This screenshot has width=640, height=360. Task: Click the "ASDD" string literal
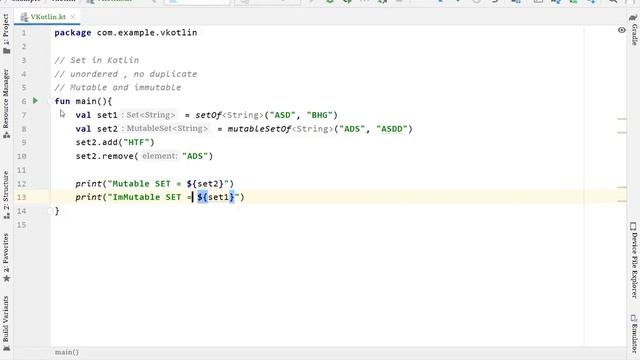[392, 129]
